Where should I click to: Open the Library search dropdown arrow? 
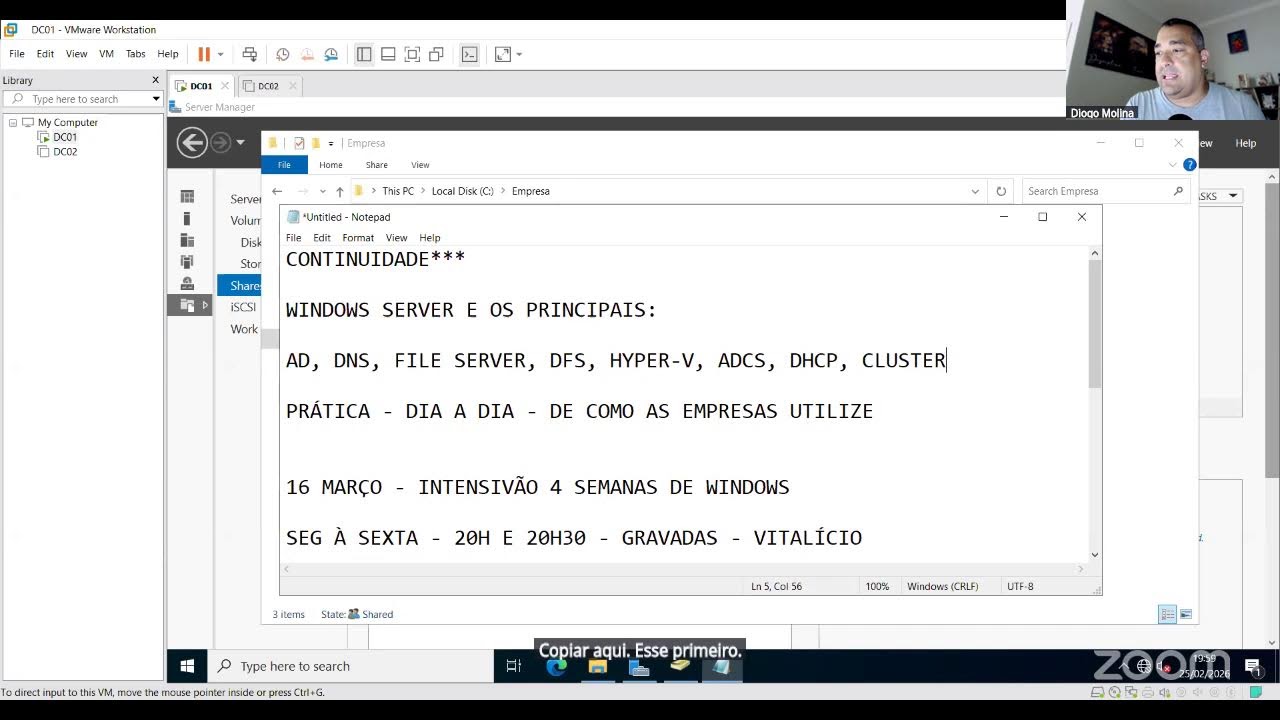156,99
